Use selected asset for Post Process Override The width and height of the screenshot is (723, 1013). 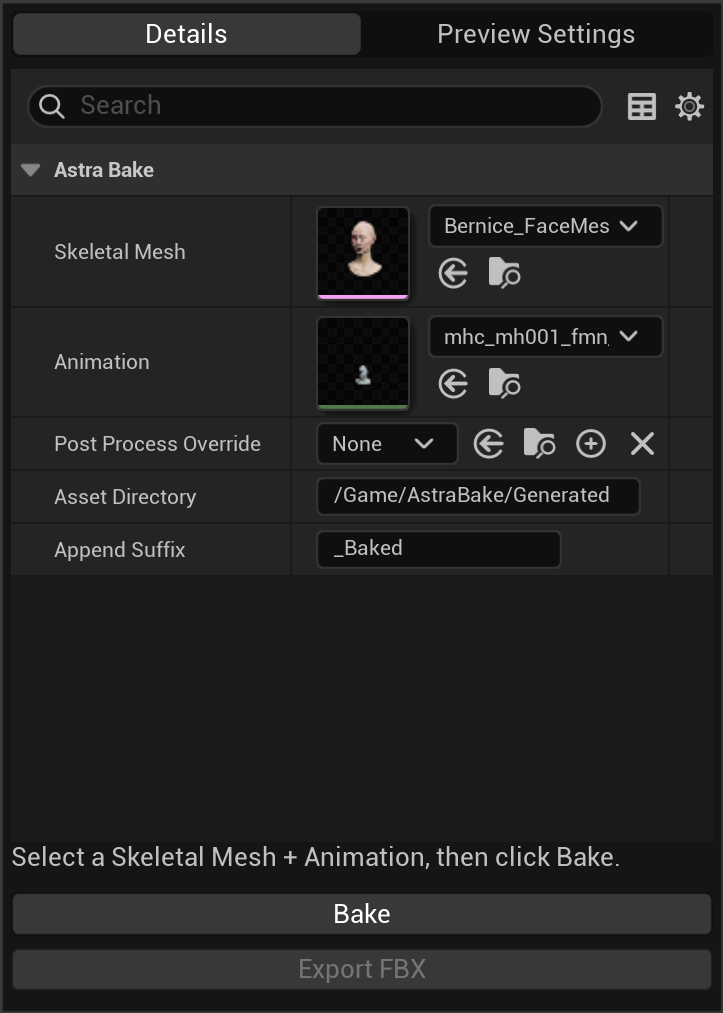pos(488,444)
